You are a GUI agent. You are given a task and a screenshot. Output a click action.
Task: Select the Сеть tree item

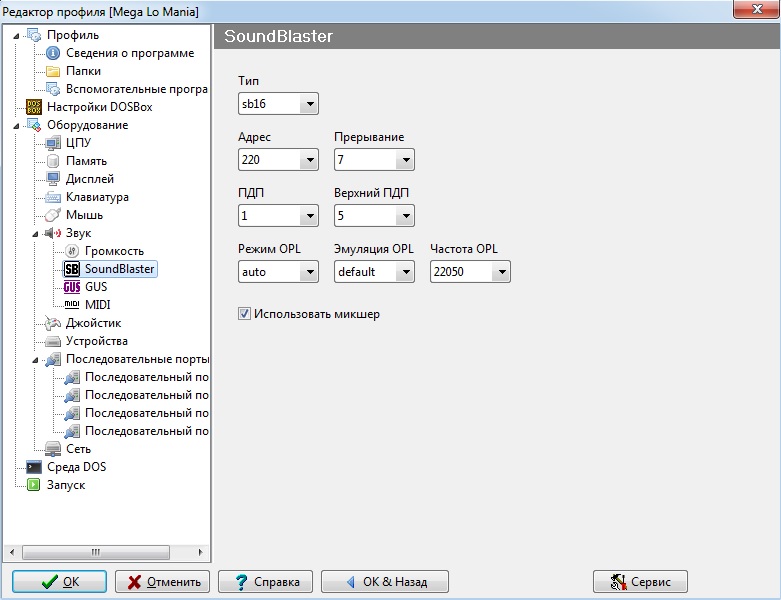click(x=78, y=449)
